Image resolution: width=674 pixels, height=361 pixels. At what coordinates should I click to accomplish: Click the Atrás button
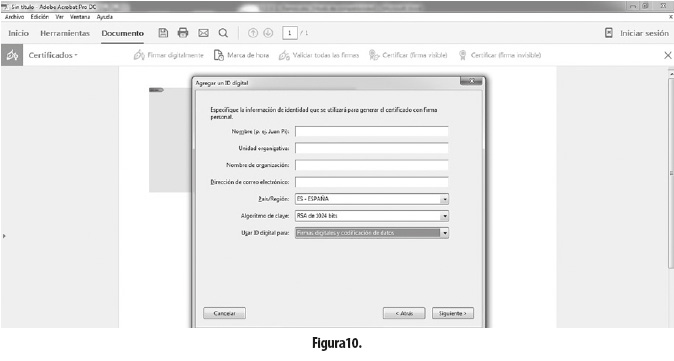click(x=404, y=313)
